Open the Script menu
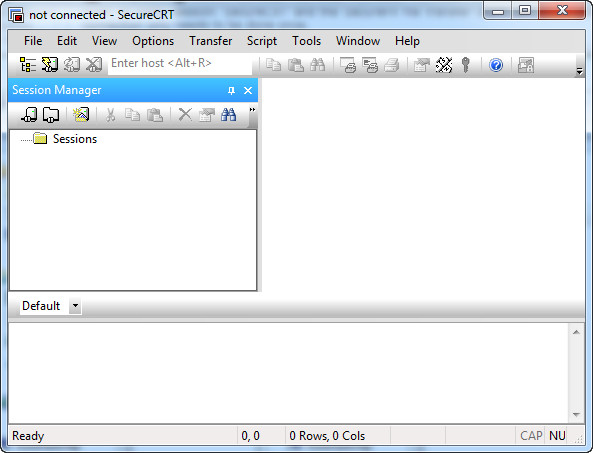The height and width of the screenshot is (453, 593). coord(262,41)
